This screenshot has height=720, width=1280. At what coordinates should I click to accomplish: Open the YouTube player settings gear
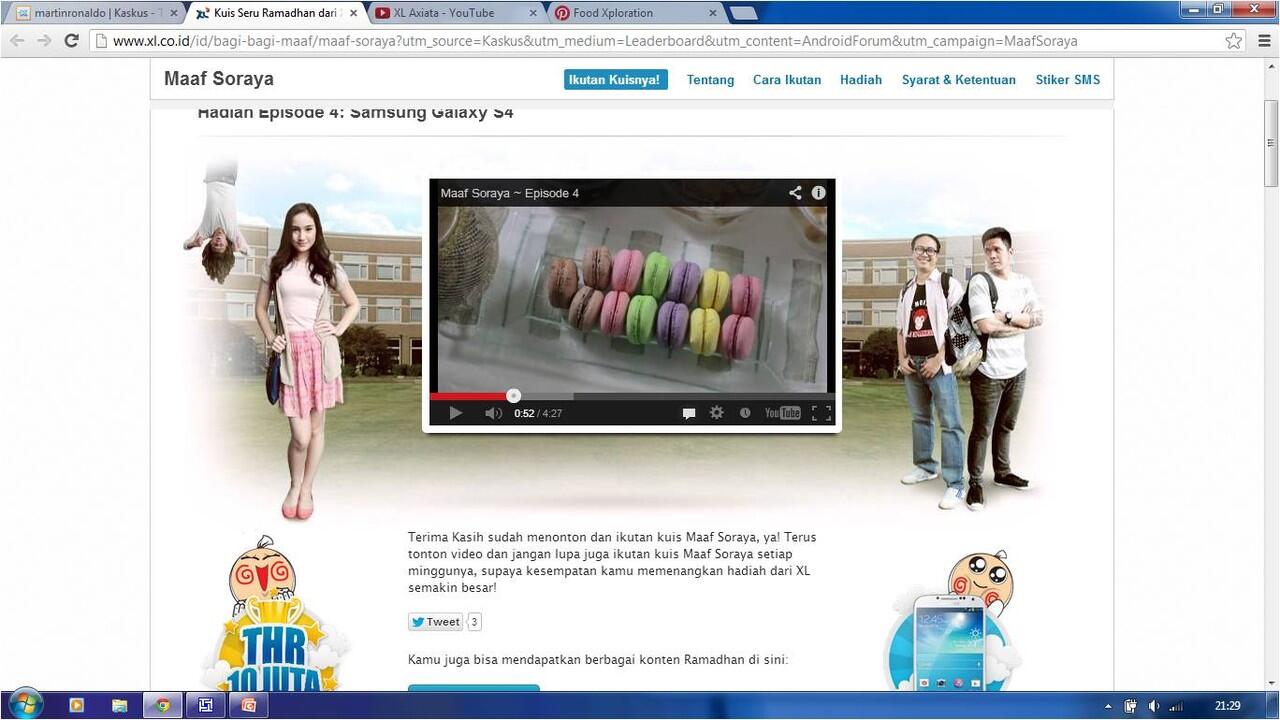pyautogui.click(x=716, y=412)
